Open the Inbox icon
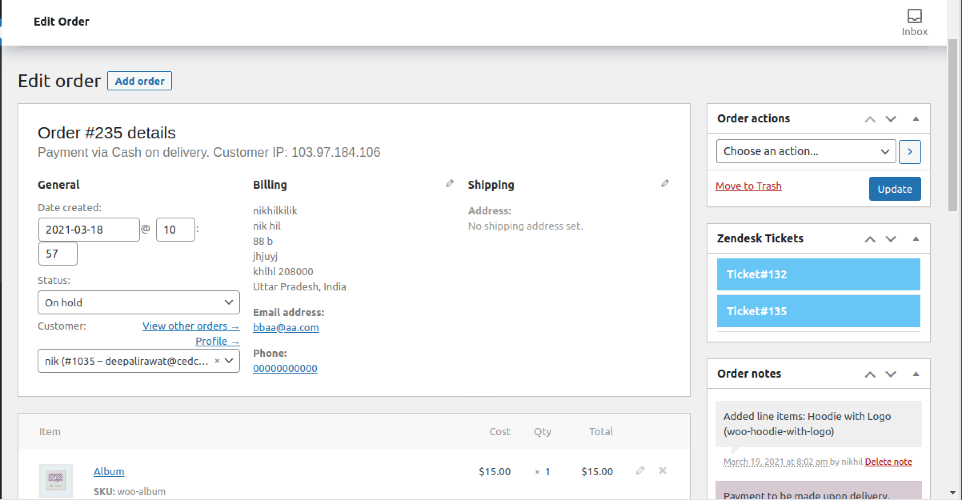The image size is (962, 500). (x=914, y=22)
